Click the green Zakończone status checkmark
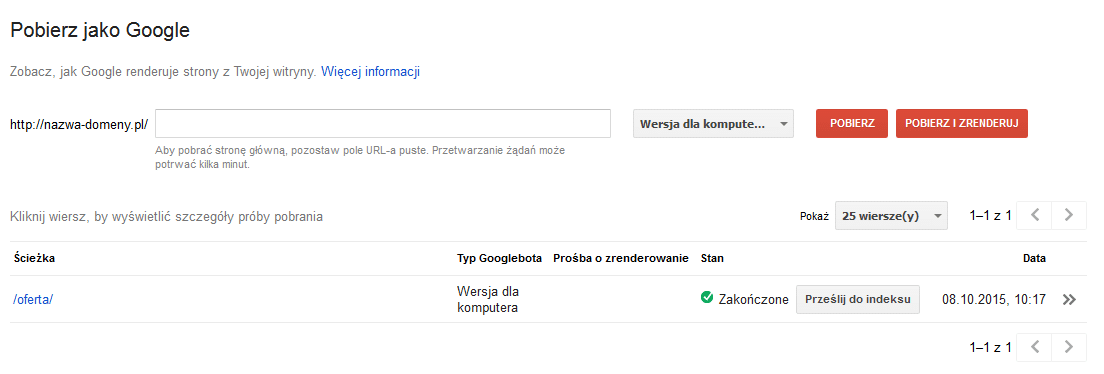 707,298
